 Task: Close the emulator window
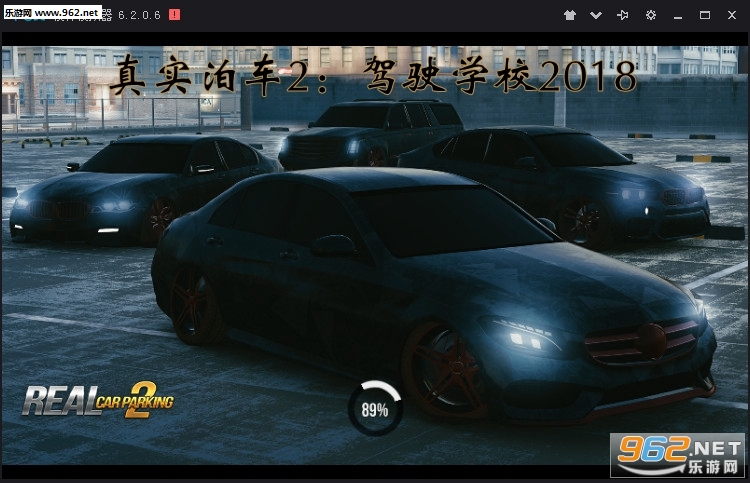pyautogui.click(x=732, y=15)
